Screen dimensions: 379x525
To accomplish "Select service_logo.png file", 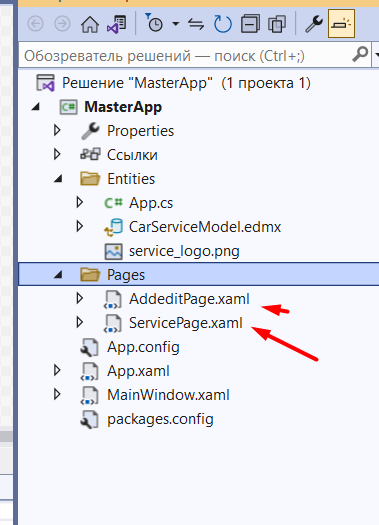I will coord(184,251).
